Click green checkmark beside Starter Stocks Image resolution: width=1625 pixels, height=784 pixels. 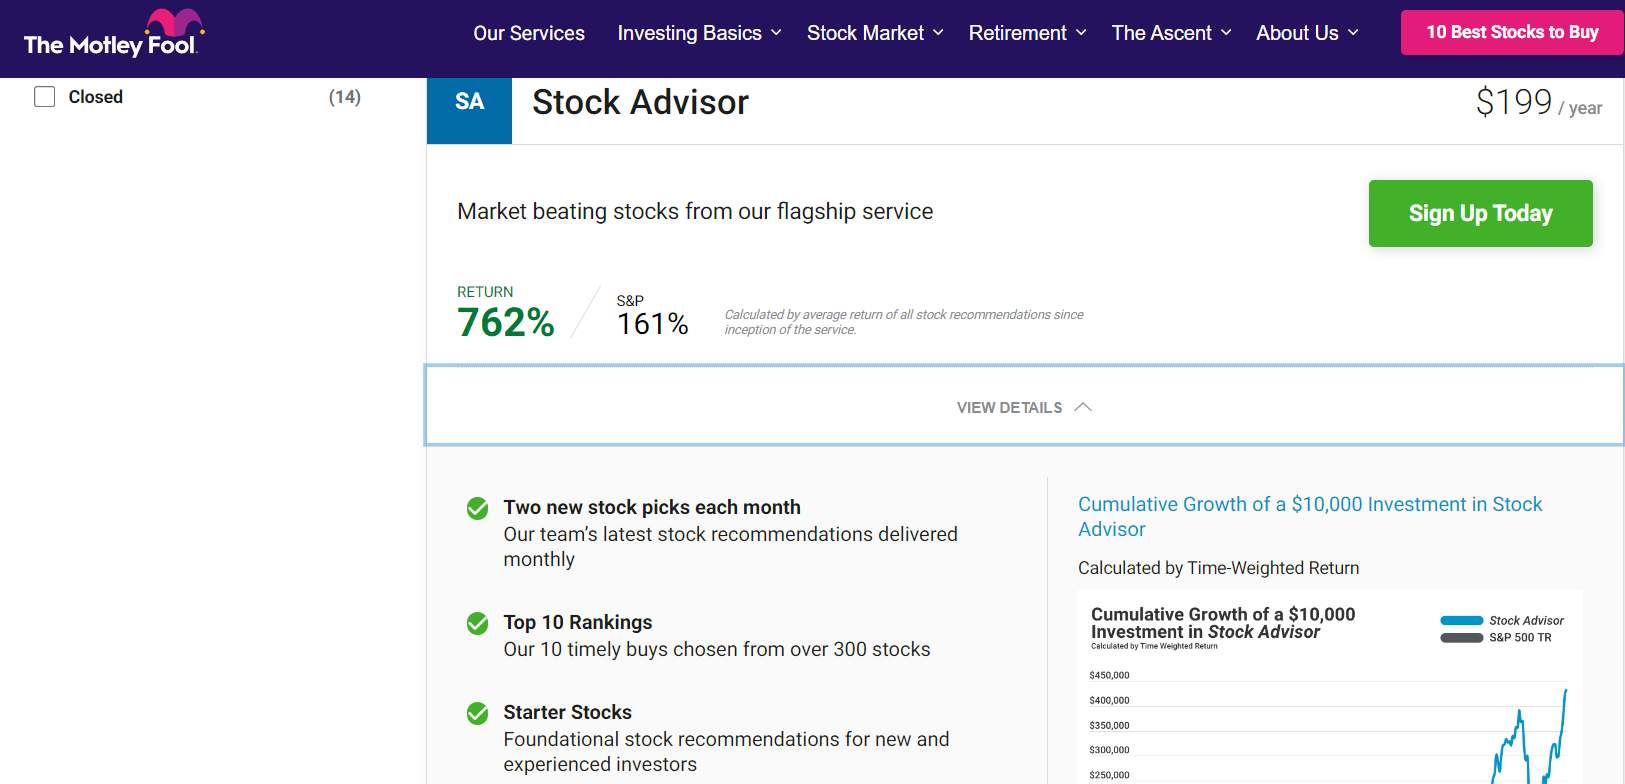[x=478, y=713]
